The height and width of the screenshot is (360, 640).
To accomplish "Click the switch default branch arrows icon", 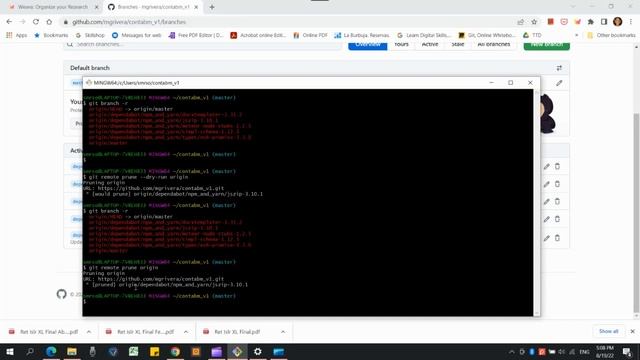I will pyautogui.click(x=559, y=68).
